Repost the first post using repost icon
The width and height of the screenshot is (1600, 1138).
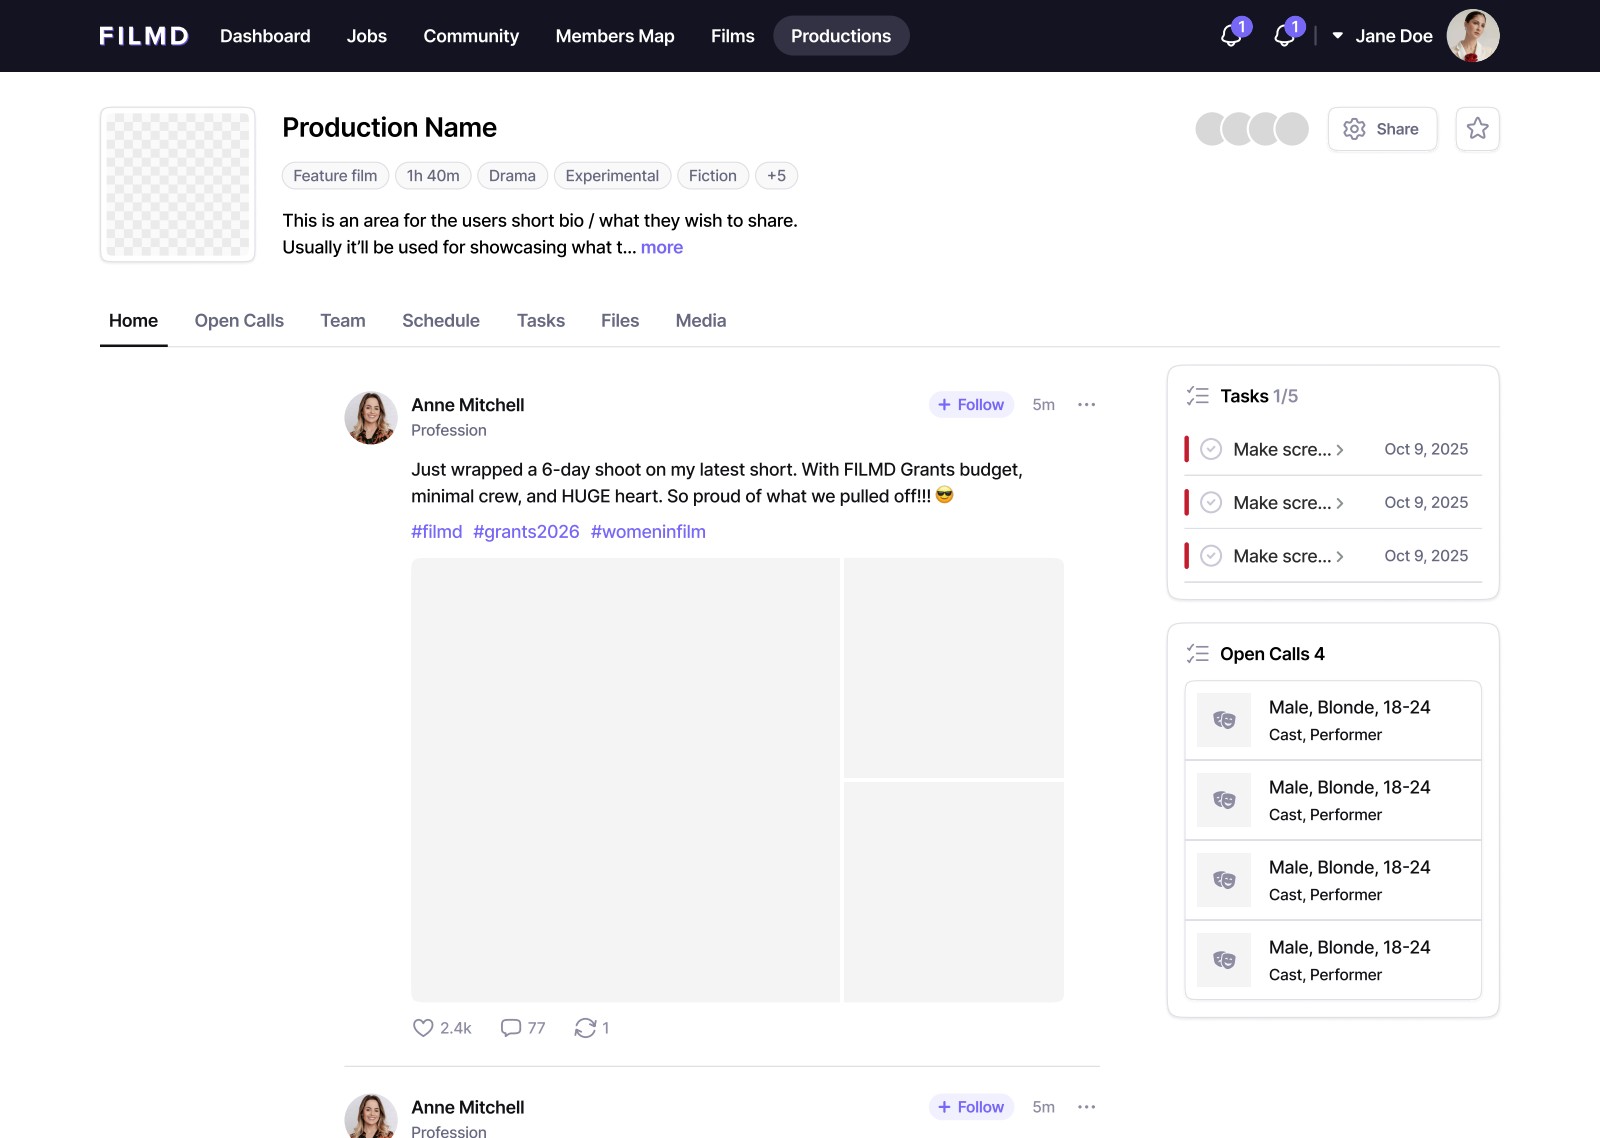tap(585, 1028)
